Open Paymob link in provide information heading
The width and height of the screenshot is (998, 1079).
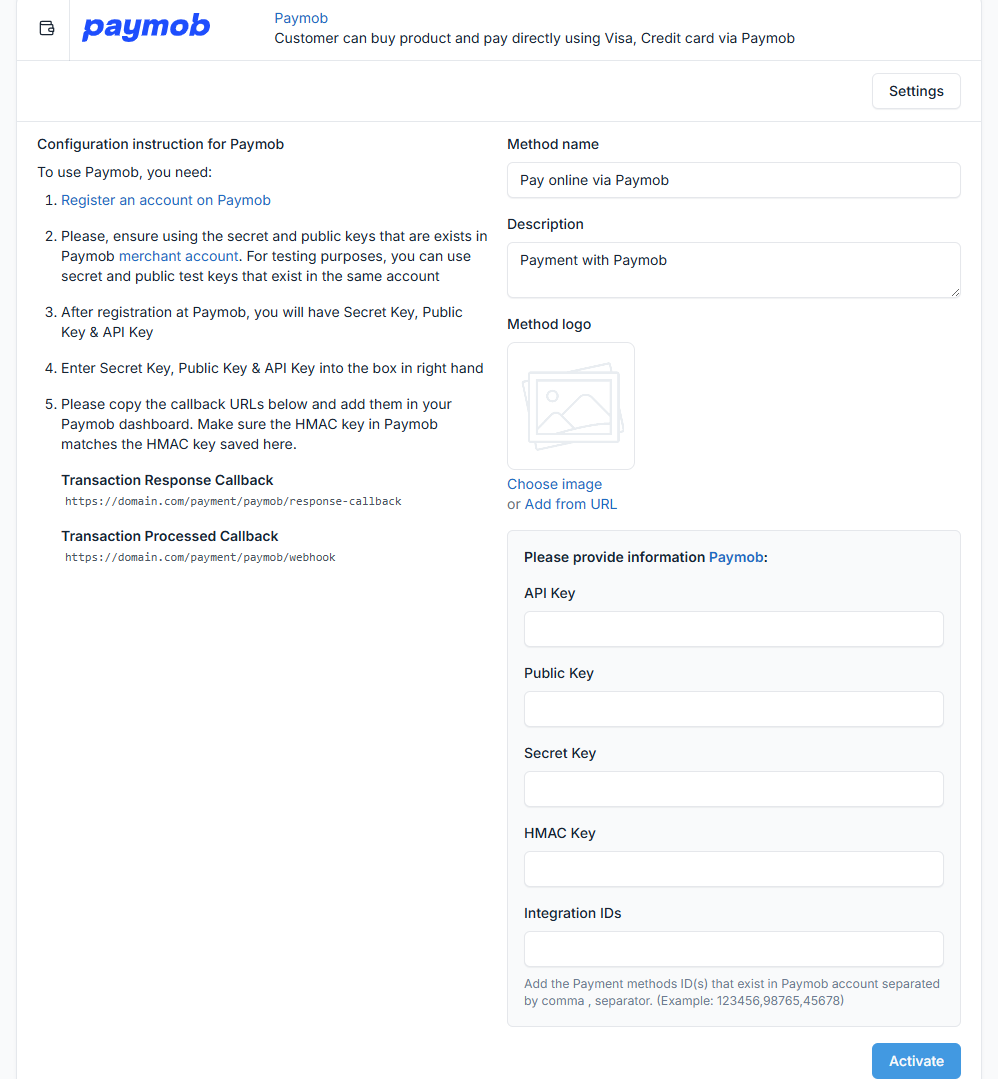(736, 557)
